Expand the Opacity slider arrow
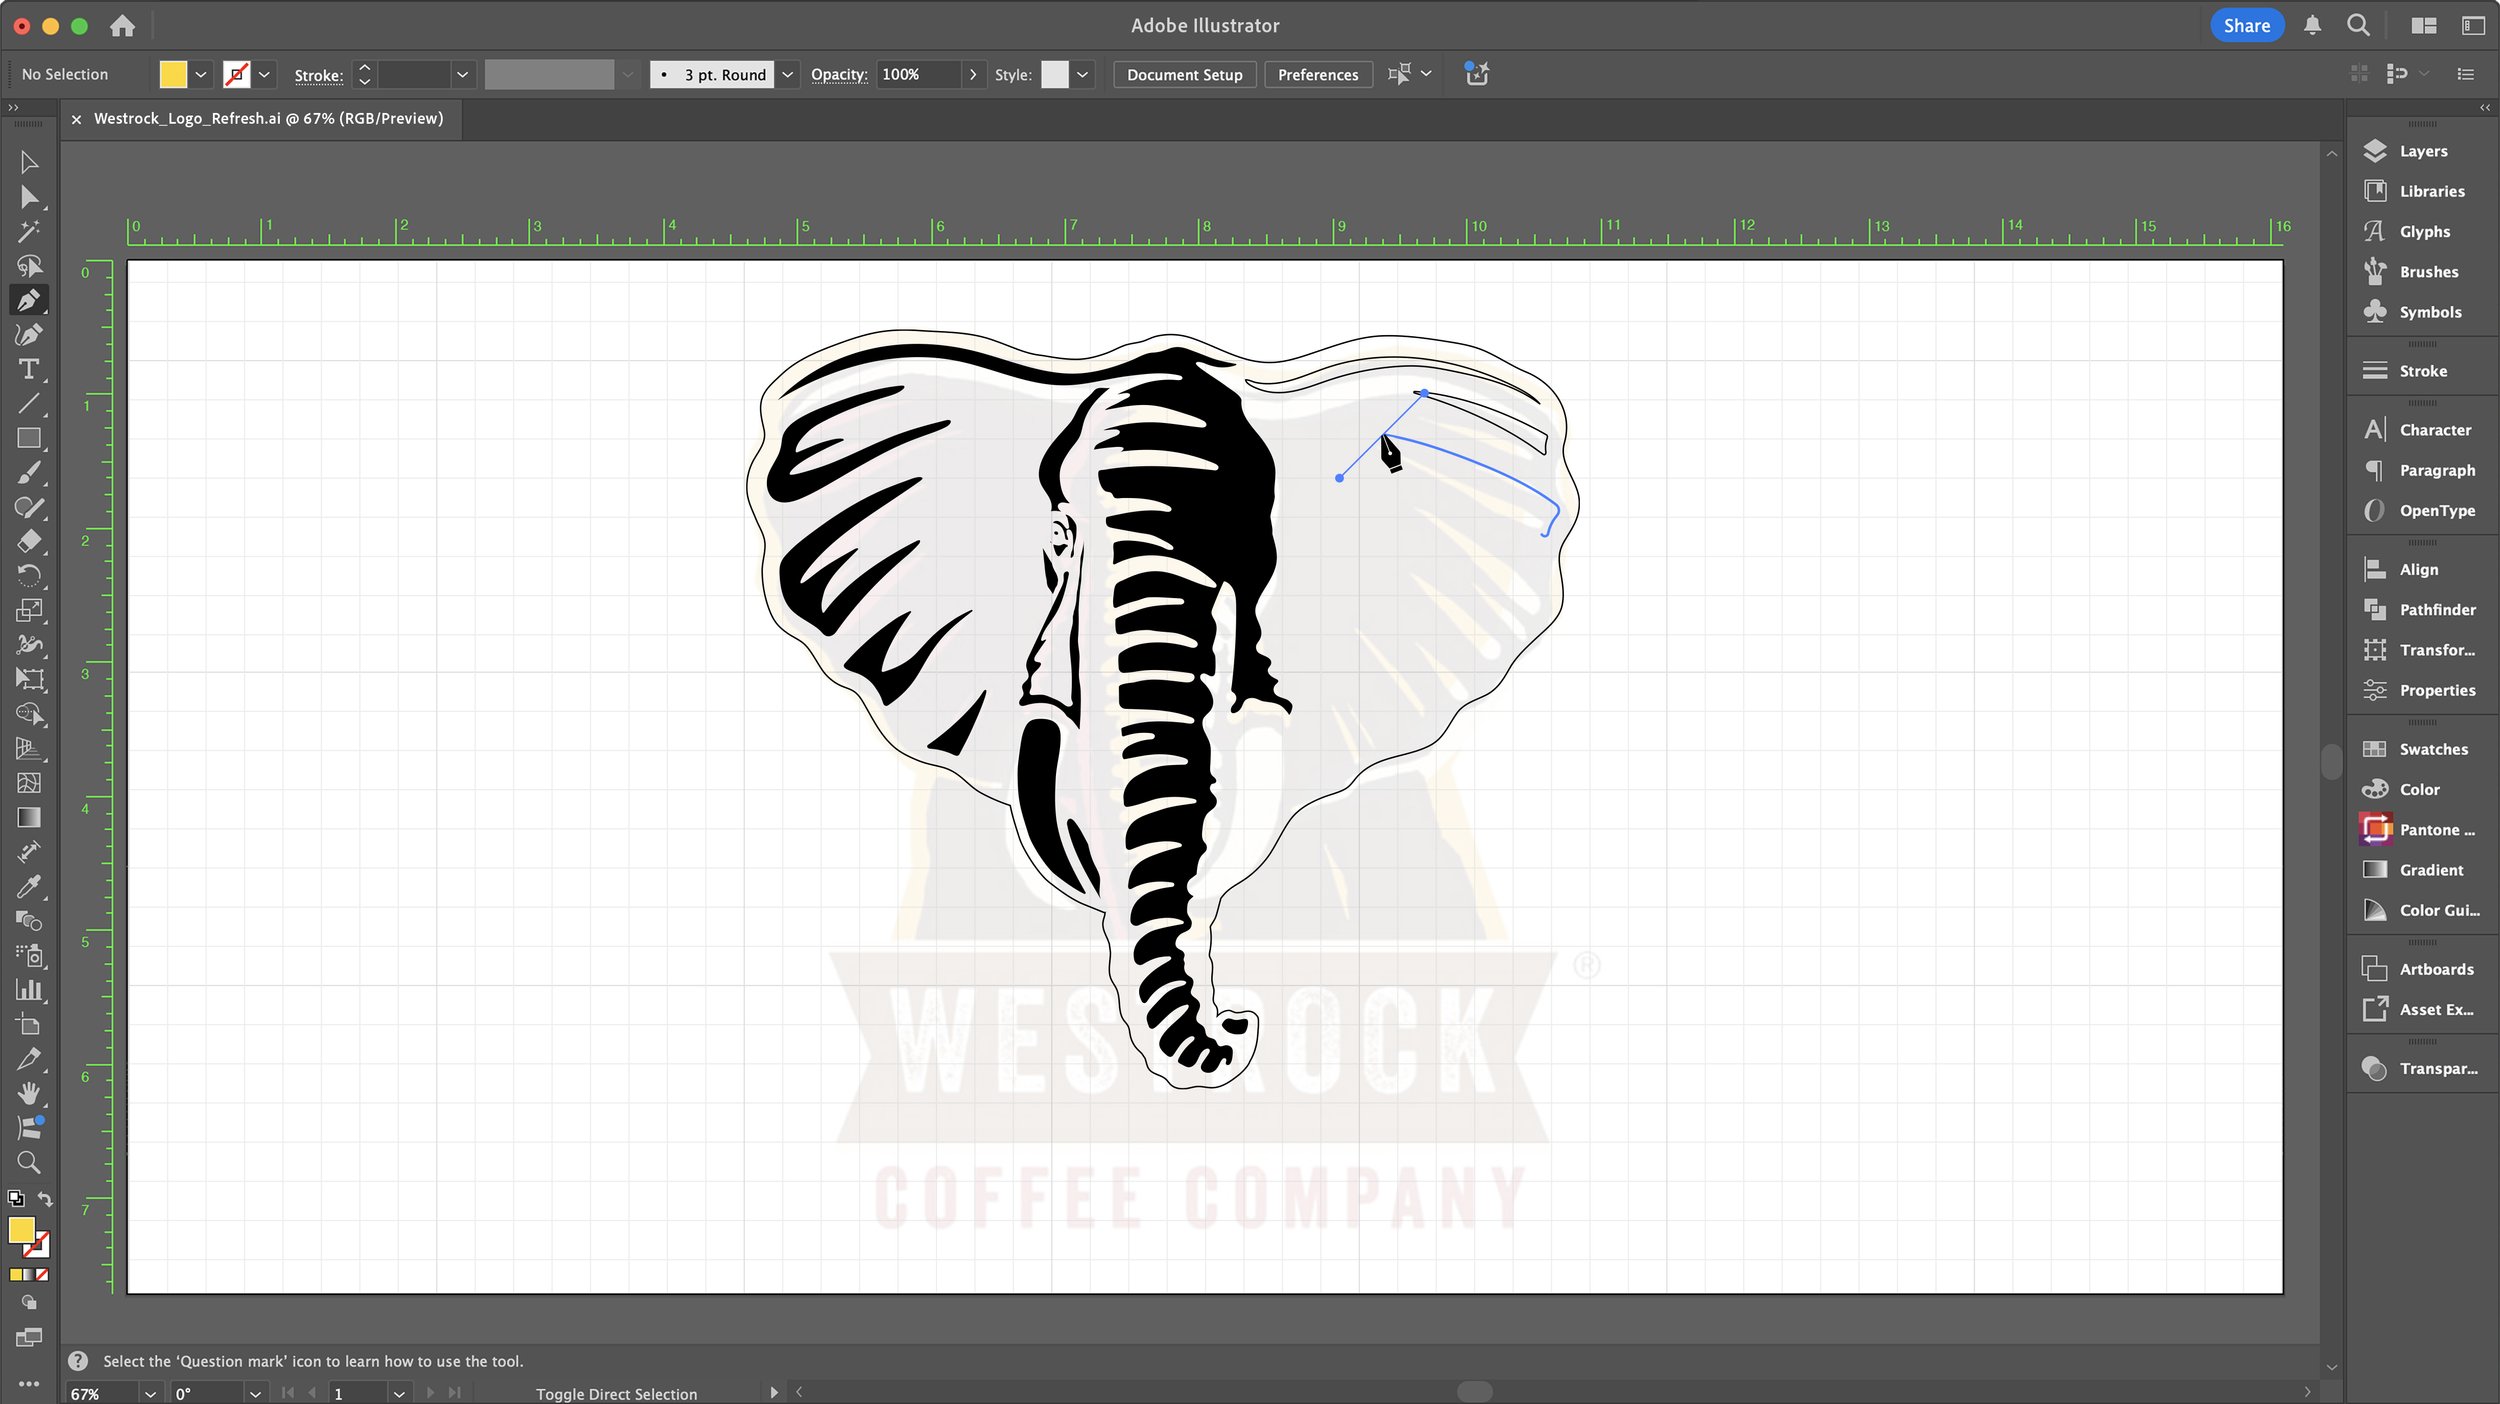This screenshot has width=2500, height=1404. tap(973, 74)
